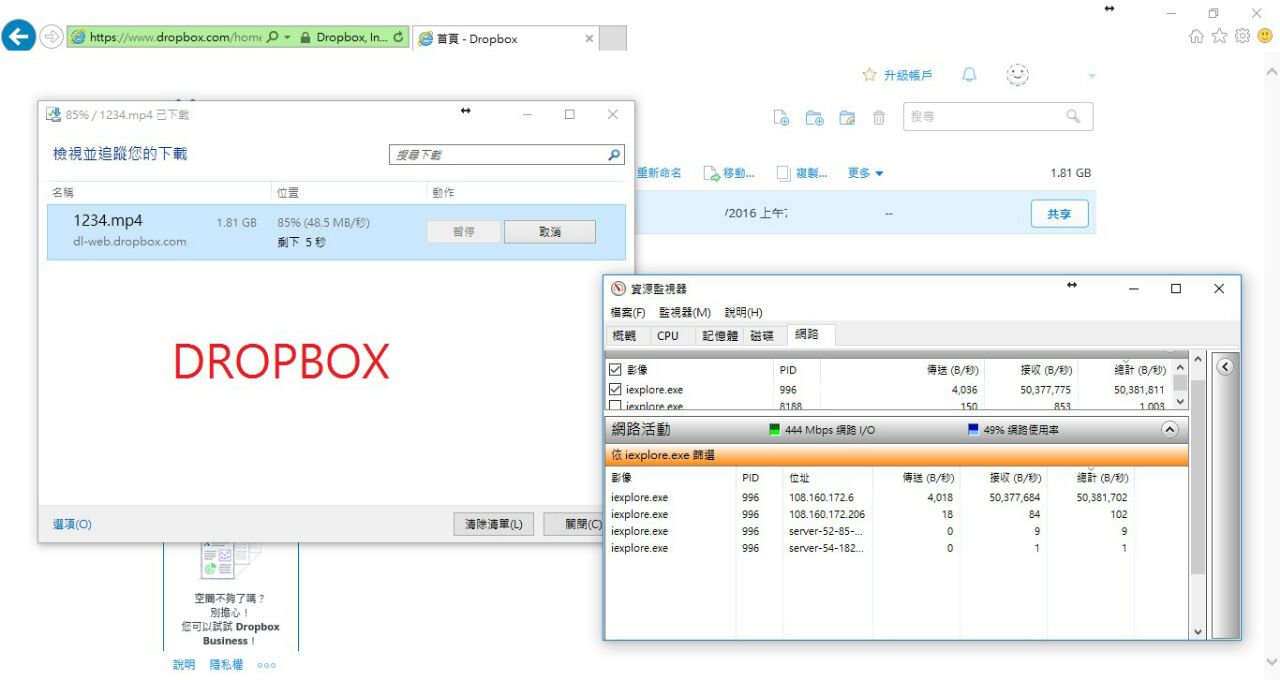1280x680 pixels.
Task: Switch to the 記憶體 tab
Action: [719, 336]
